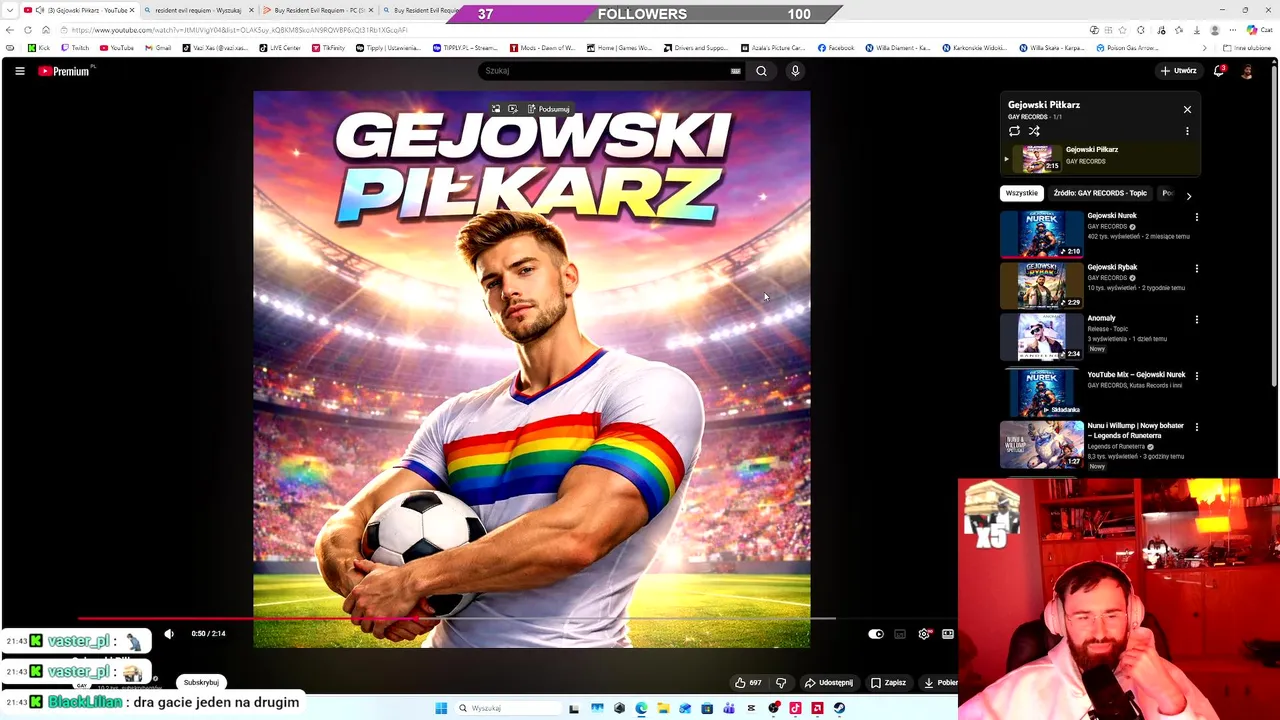Click the Utwórz create button
Screen dimensions: 1280x720
tap(1179, 71)
